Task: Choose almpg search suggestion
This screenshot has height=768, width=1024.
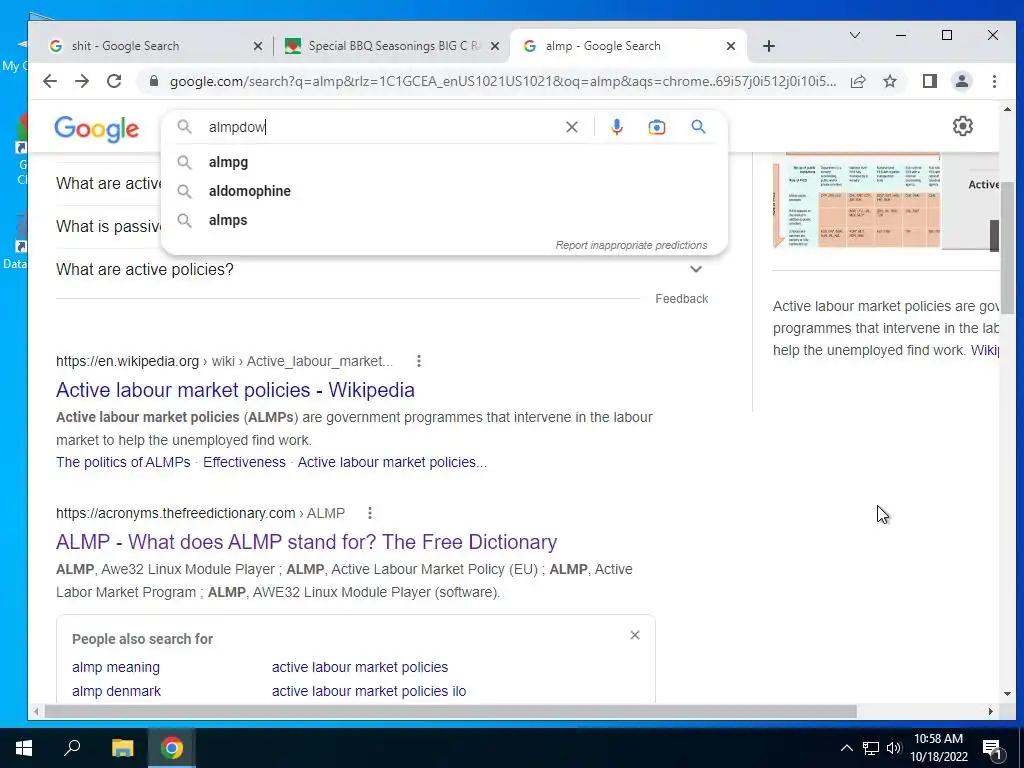Action: click(444, 162)
